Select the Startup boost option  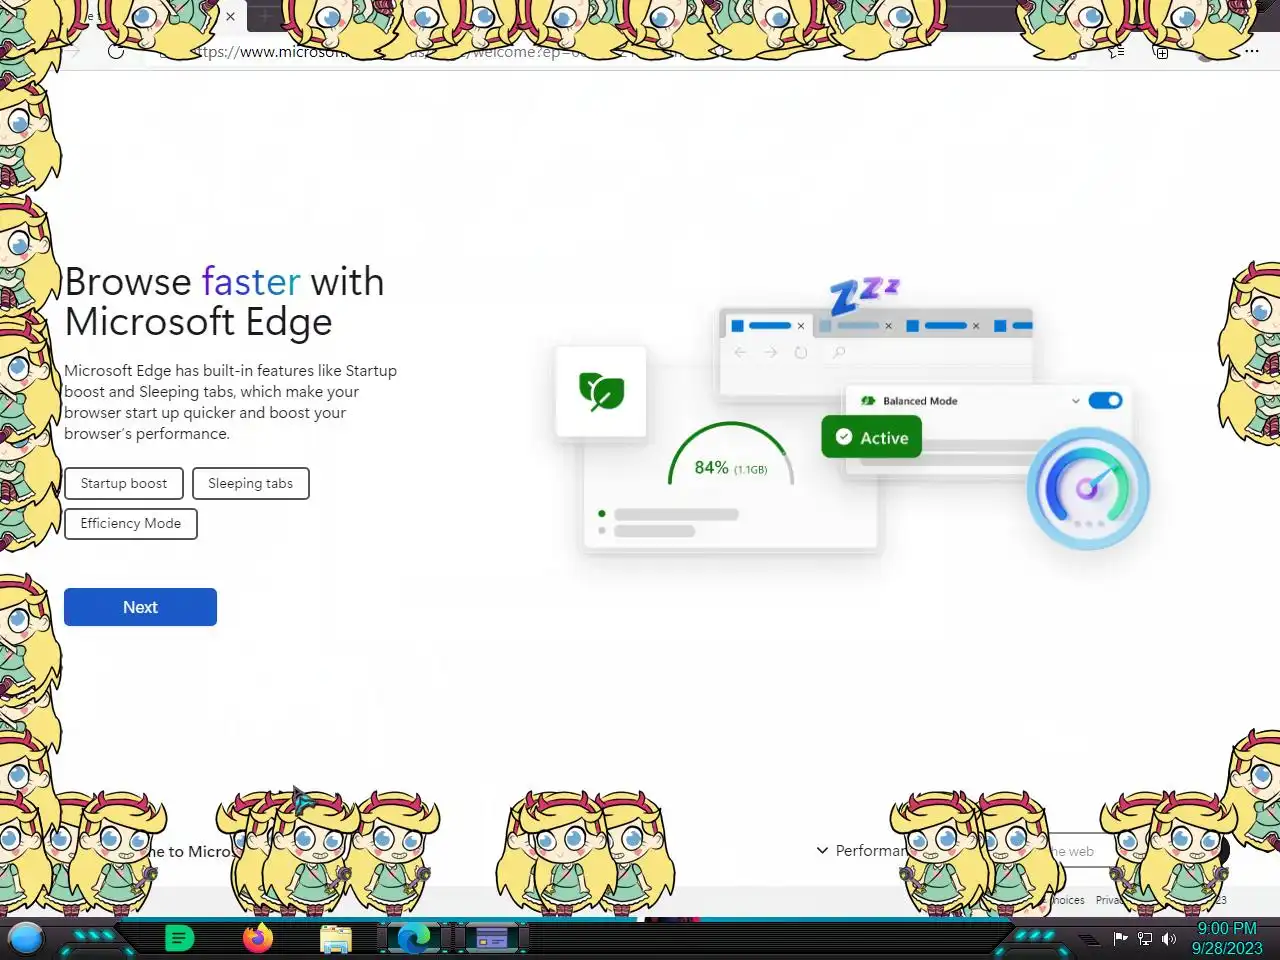[124, 483]
